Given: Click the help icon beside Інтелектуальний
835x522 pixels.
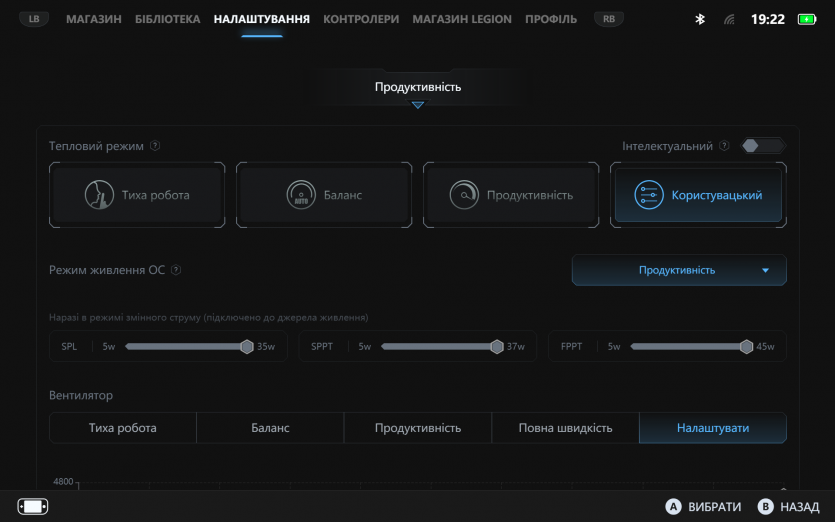Looking at the screenshot, I should (724, 146).
